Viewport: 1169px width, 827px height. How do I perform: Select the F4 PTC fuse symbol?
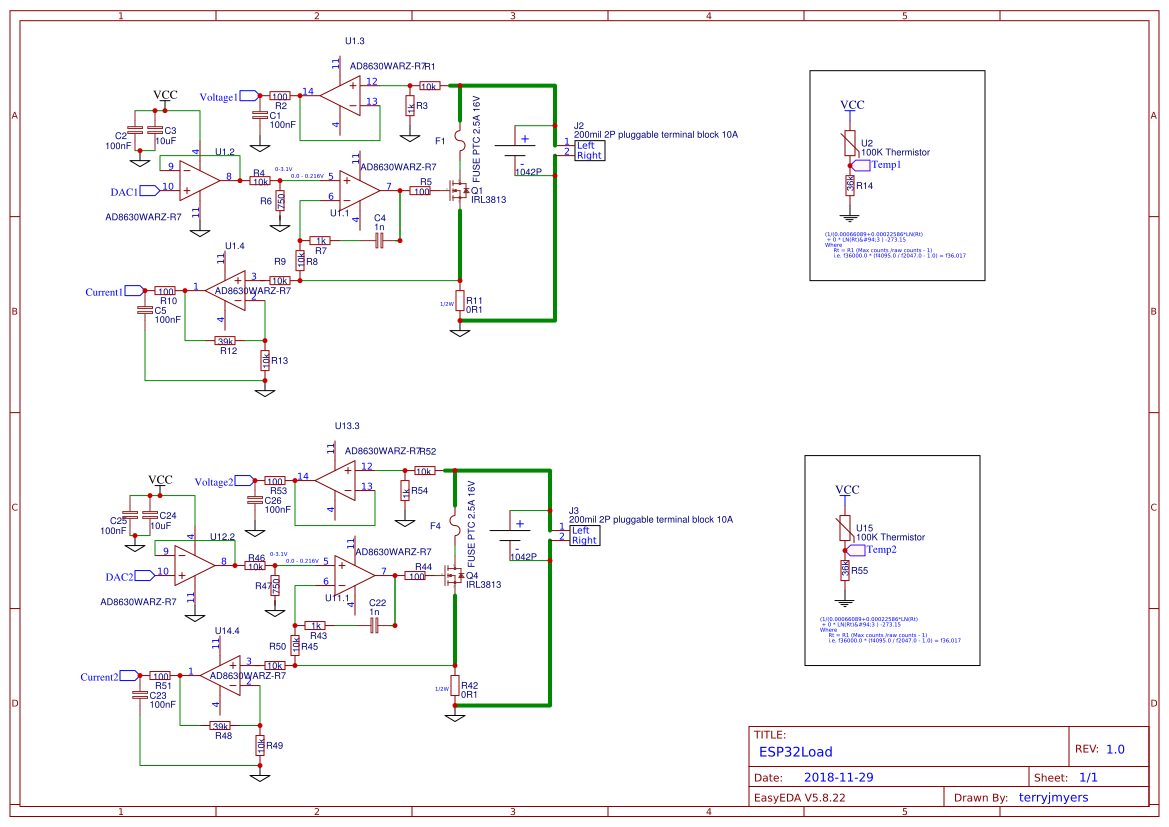coord(455,525)
